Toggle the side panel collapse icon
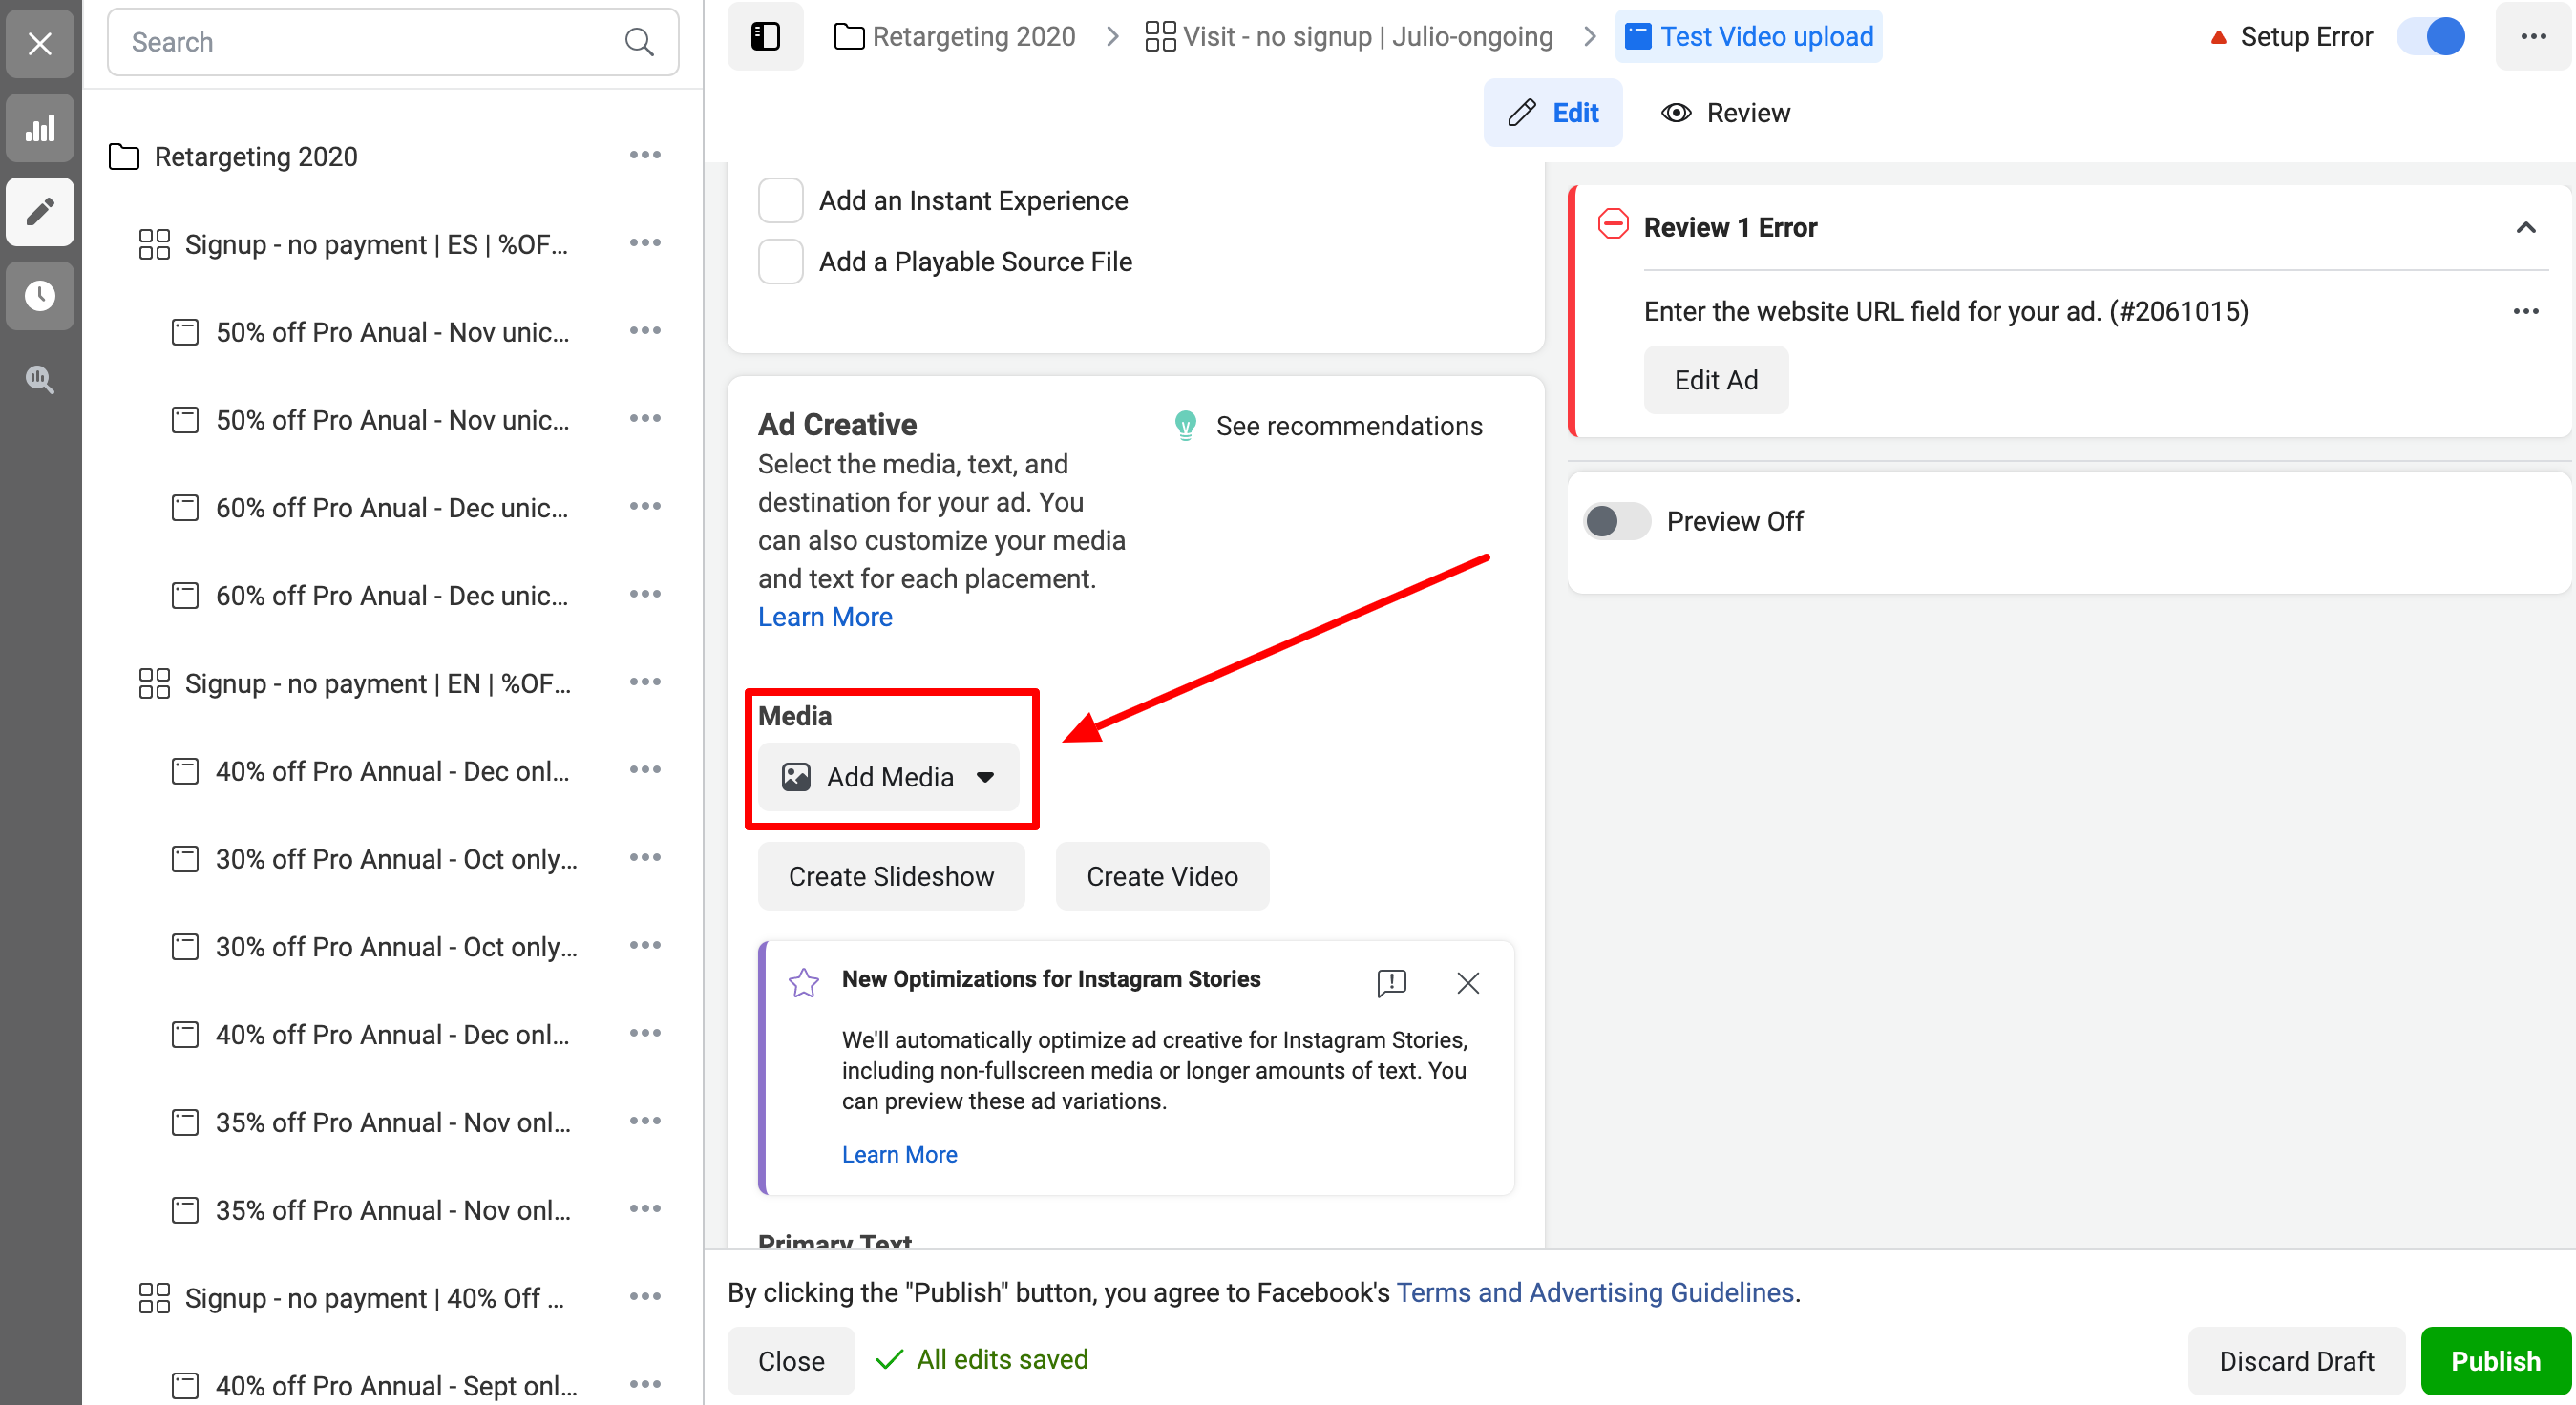This screenshot has width=2576, height=1405. (765, 36)
